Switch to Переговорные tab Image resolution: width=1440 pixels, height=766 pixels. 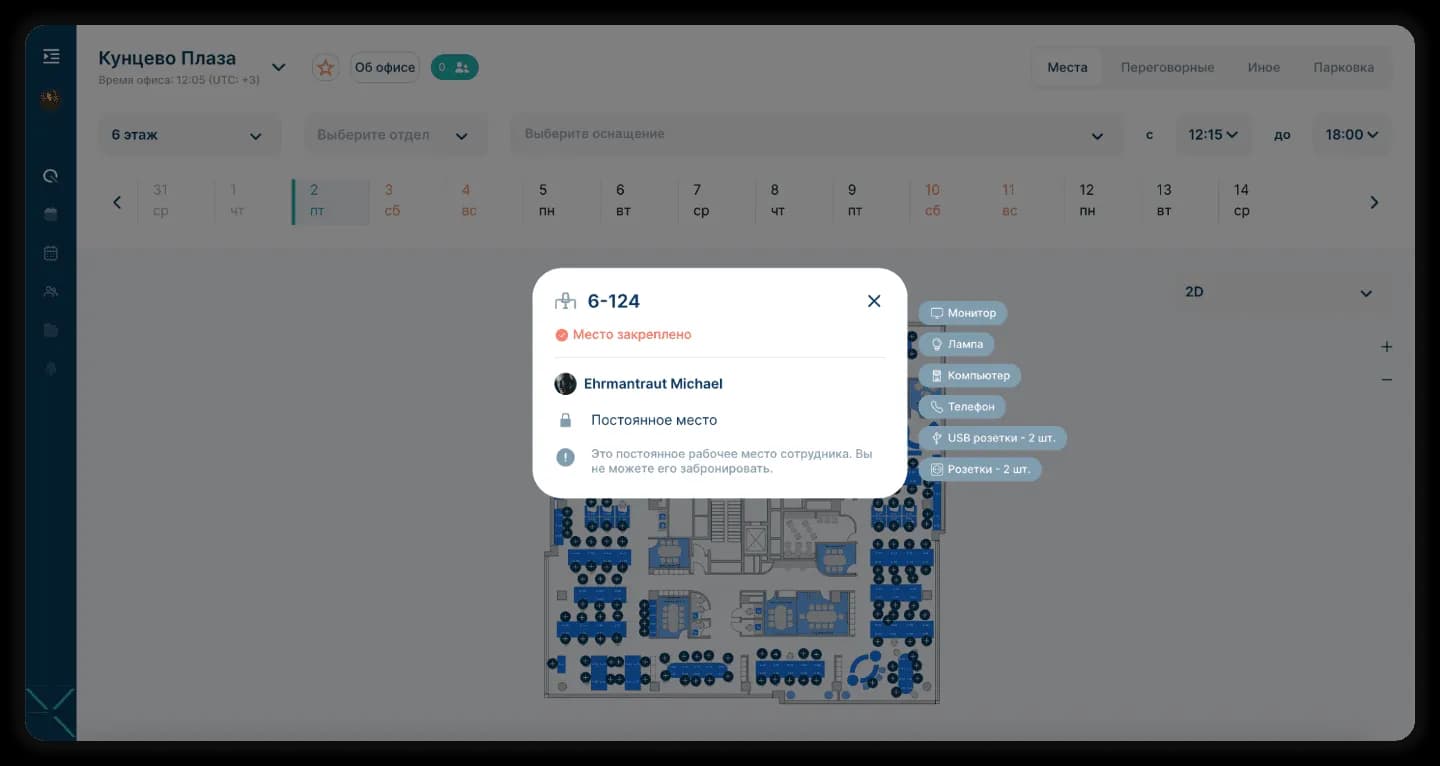pyautogui.click(x=1167, y=67)
